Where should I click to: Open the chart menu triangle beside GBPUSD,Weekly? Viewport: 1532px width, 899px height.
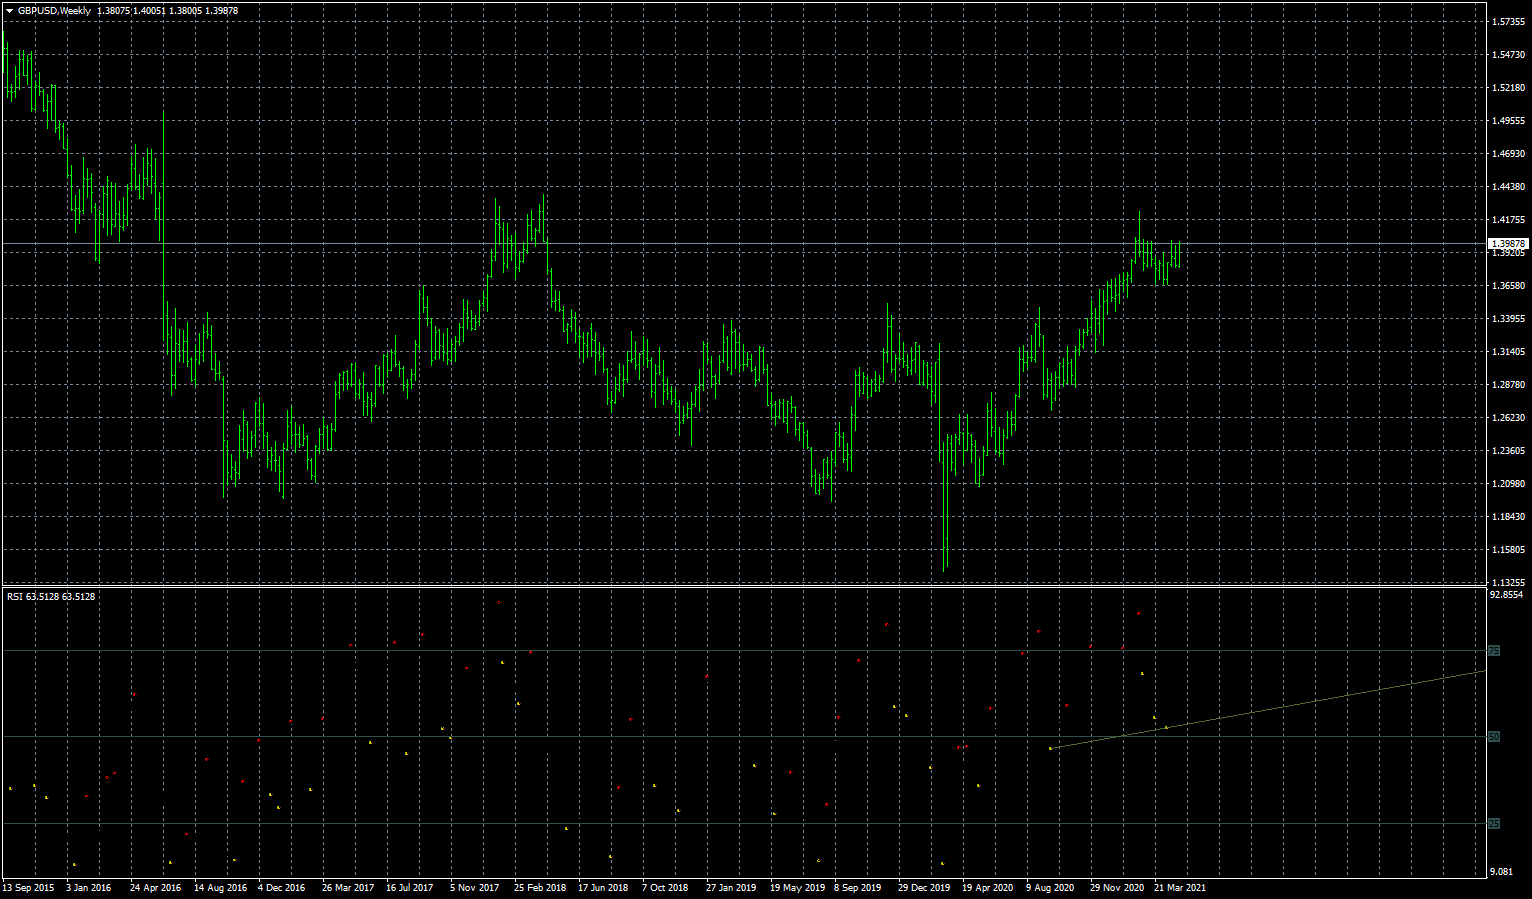pos(10,11)
